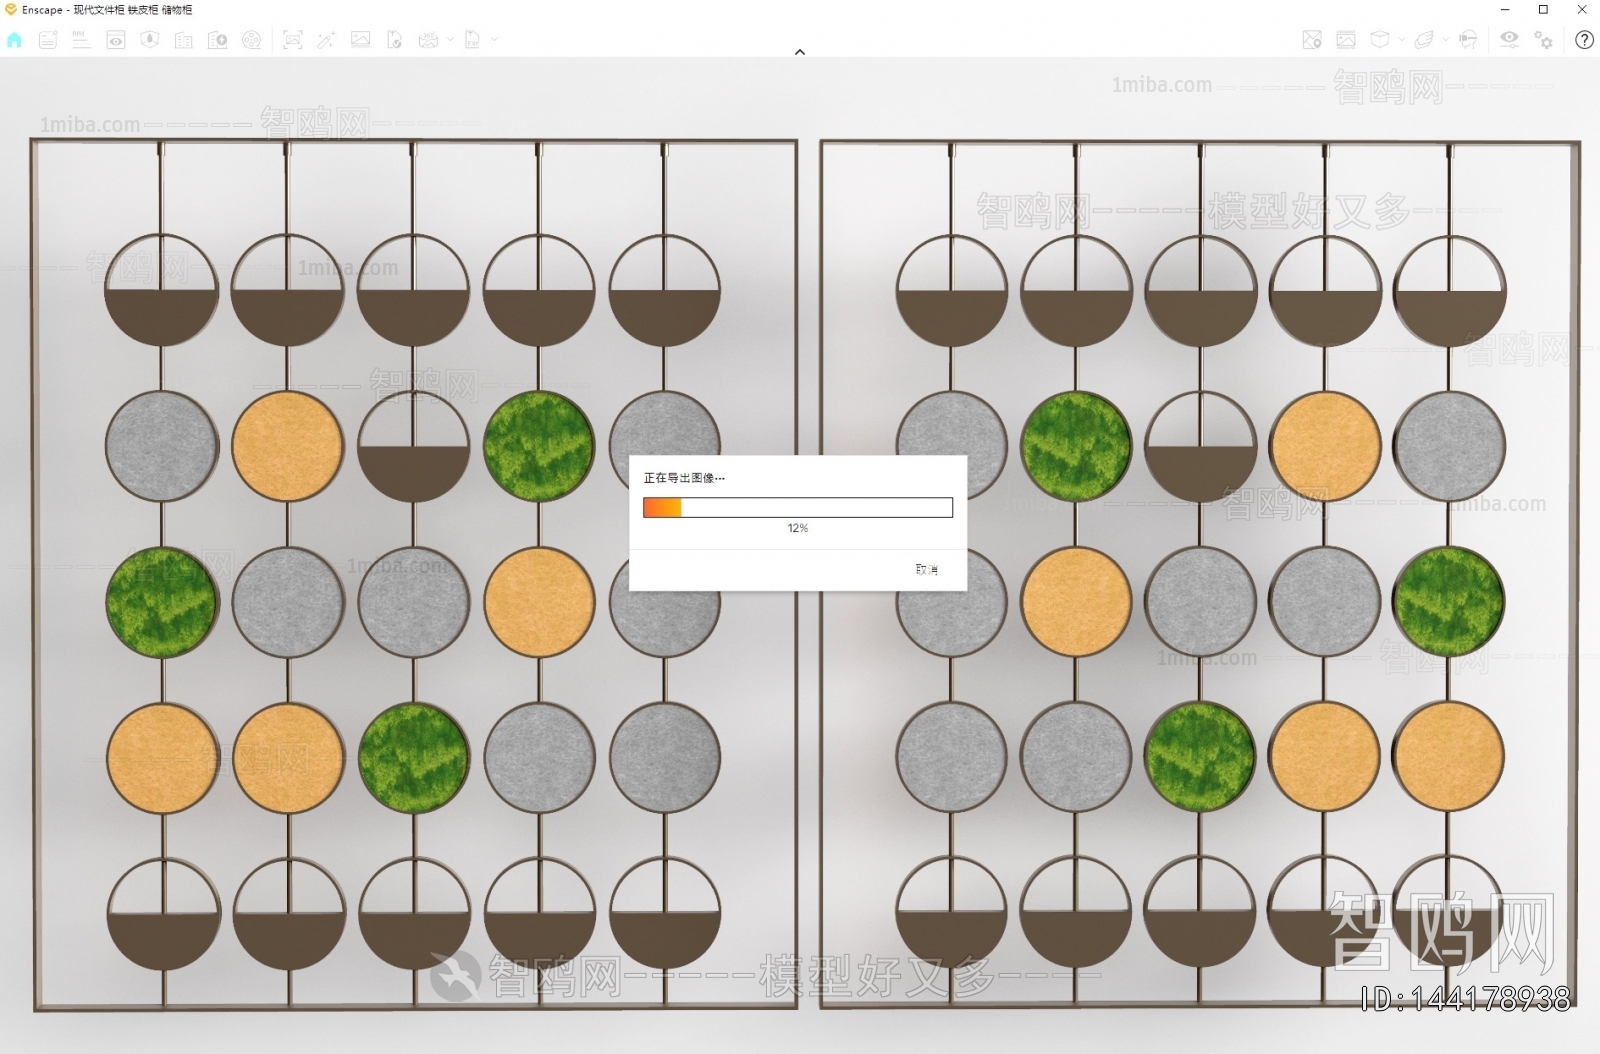This screenshot has height=1054, width=1600.
Task: Expand the EXE export dropdown arrow
Action: 494,40
